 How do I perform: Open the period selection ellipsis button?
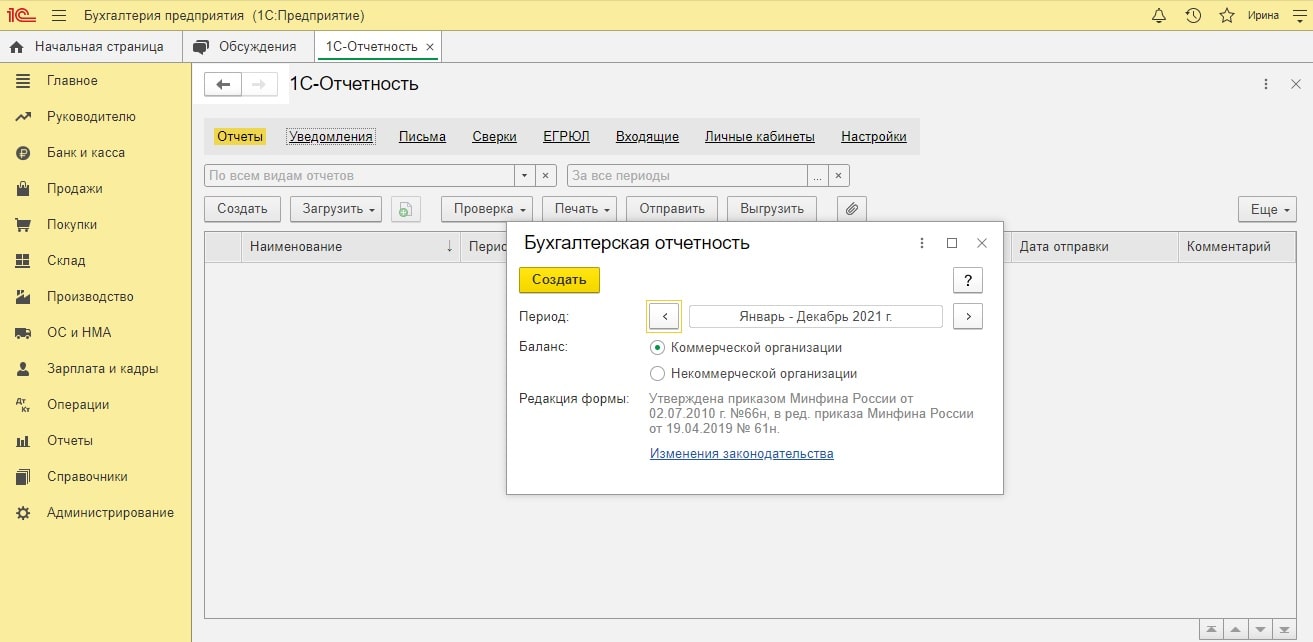pos(819,176)
